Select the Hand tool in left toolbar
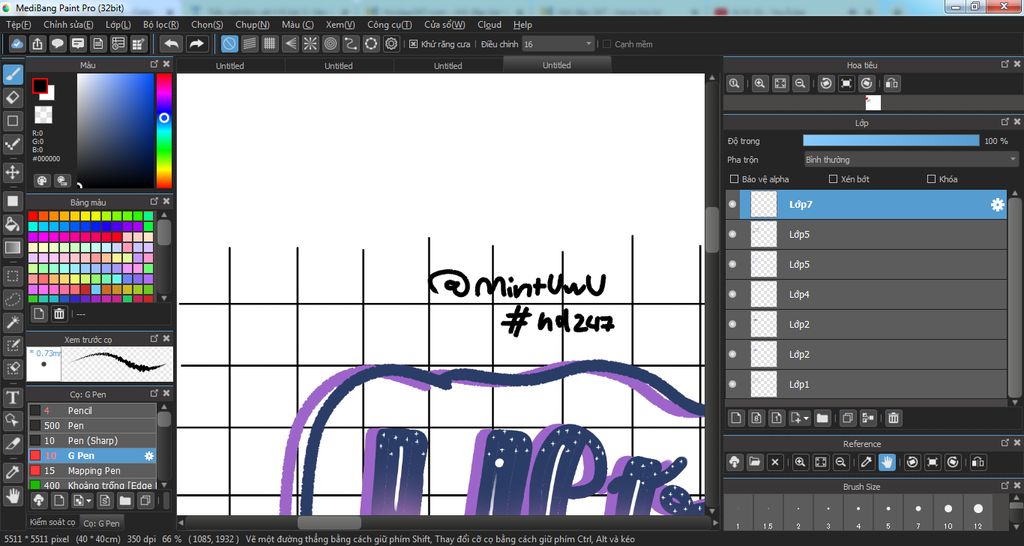 click(12, 496)
